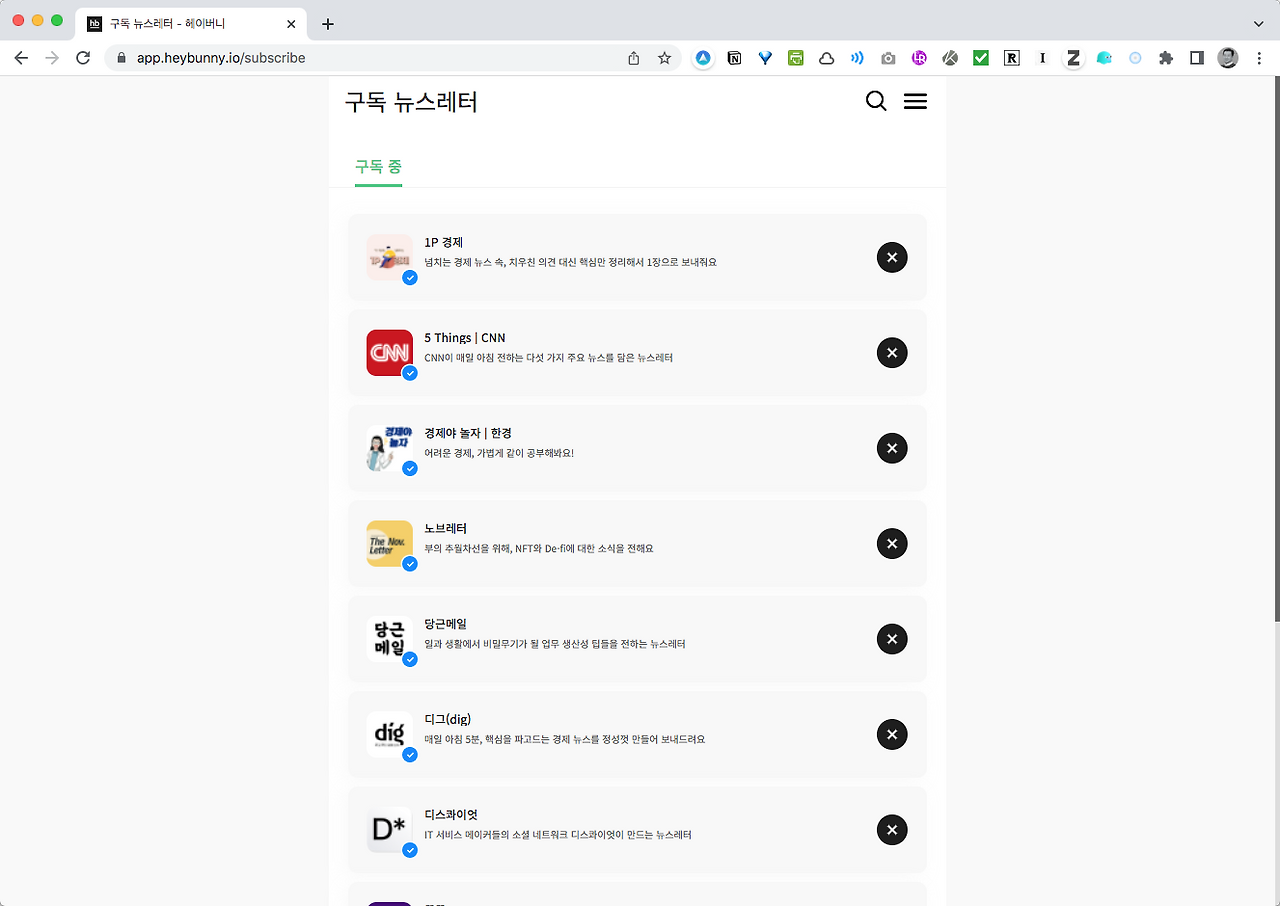Unsubscribe from 당근메일 using the X button

(892, 639)
